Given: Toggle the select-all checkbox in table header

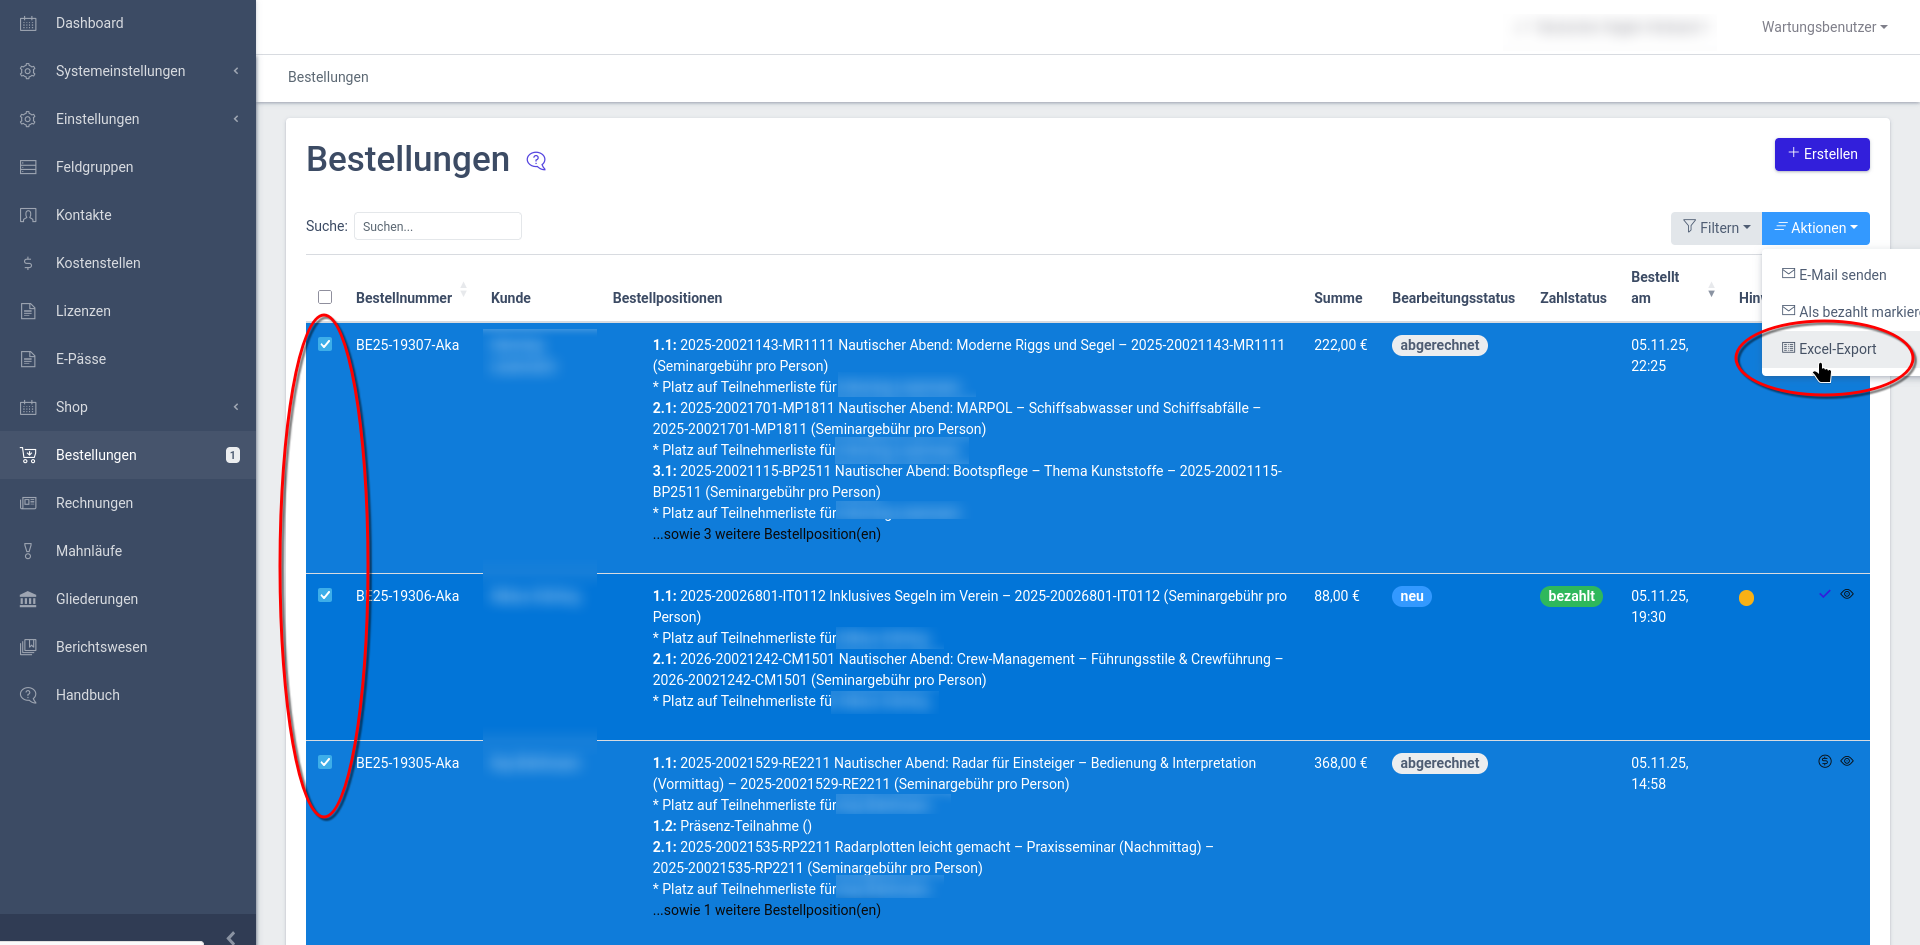Looking at the screenshot, I should click(325, 297).
